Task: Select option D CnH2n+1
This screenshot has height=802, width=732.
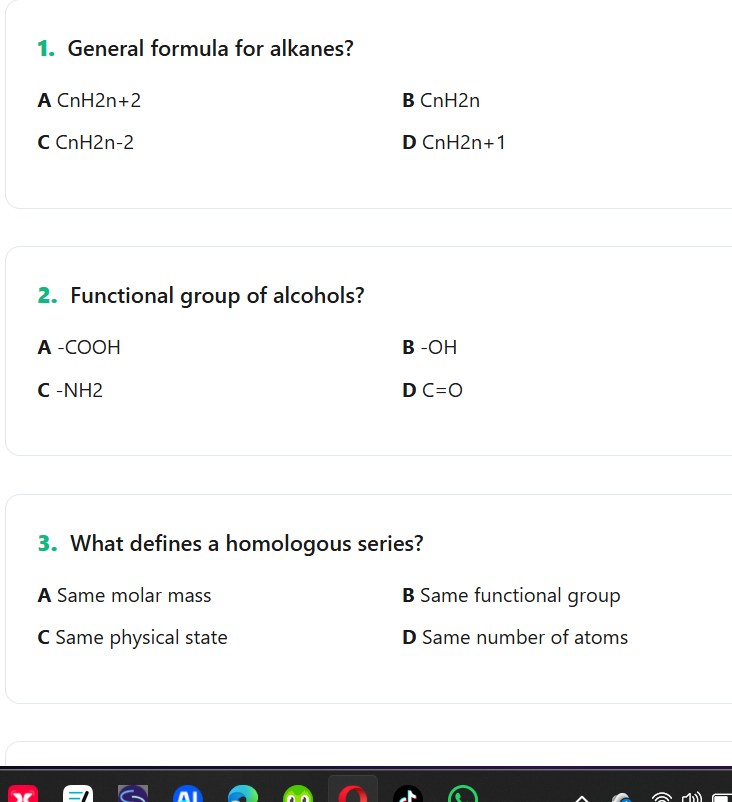Action: (454, 142)
